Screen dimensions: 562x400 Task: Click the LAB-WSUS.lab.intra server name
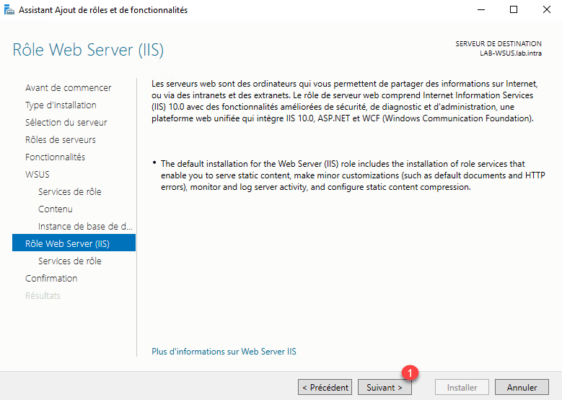511,53
